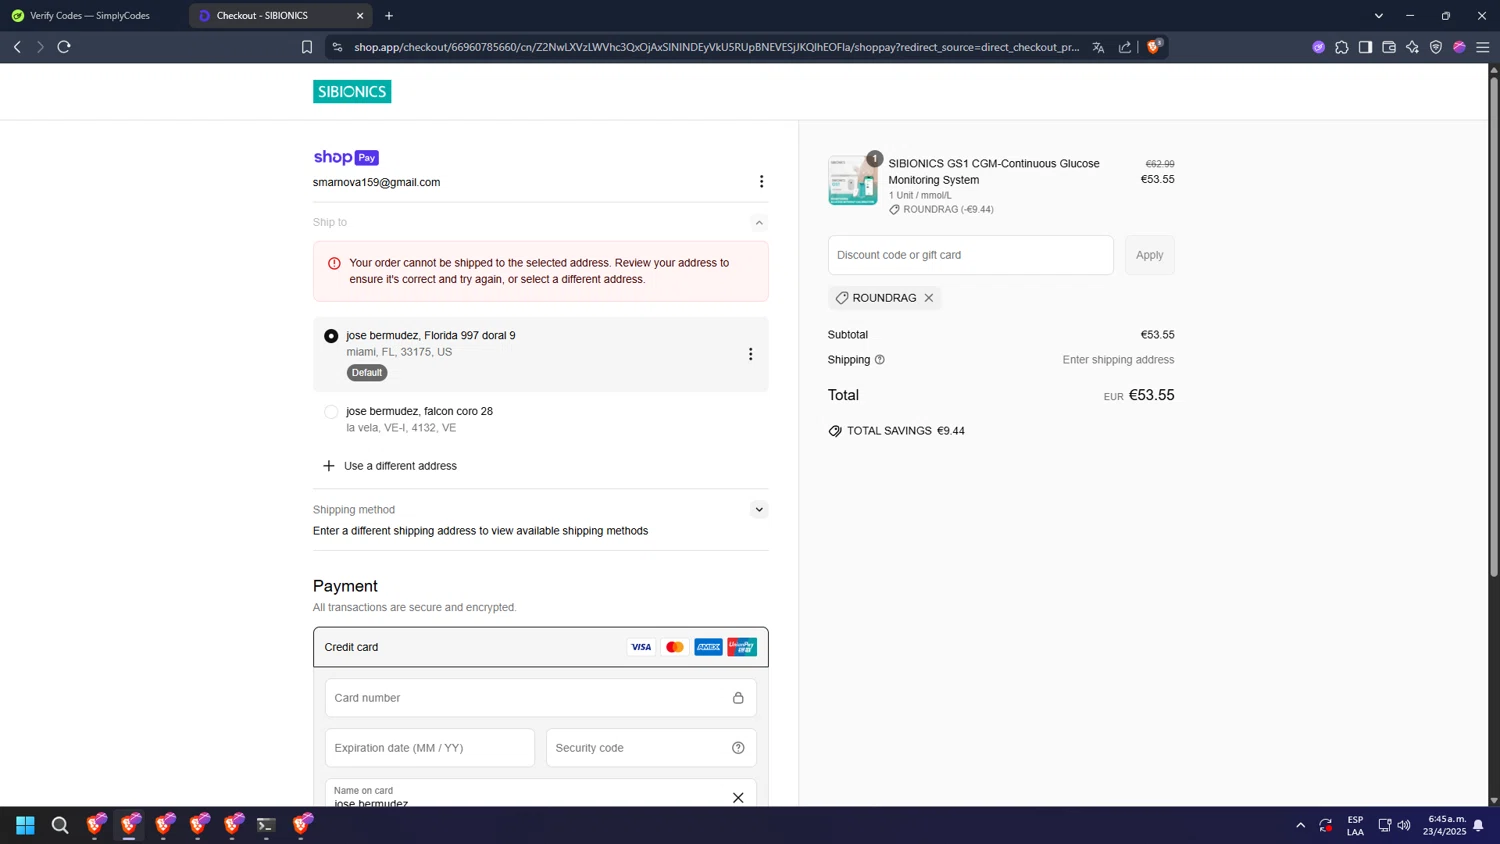Open browser extensions menu
The image size is (1500, 844).
(x=1342, y=47)
